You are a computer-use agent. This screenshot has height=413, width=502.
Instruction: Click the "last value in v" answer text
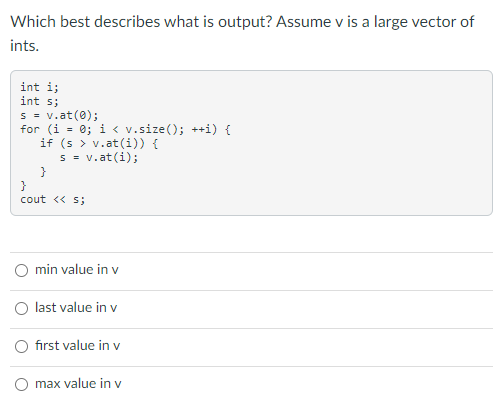click(x=76, y=307)
